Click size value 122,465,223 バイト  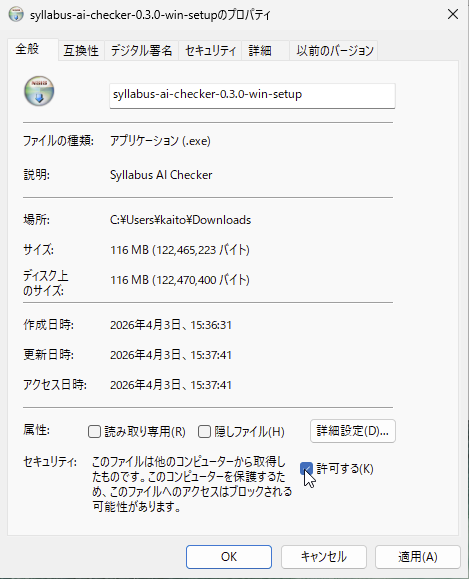[x=203, y=250]
